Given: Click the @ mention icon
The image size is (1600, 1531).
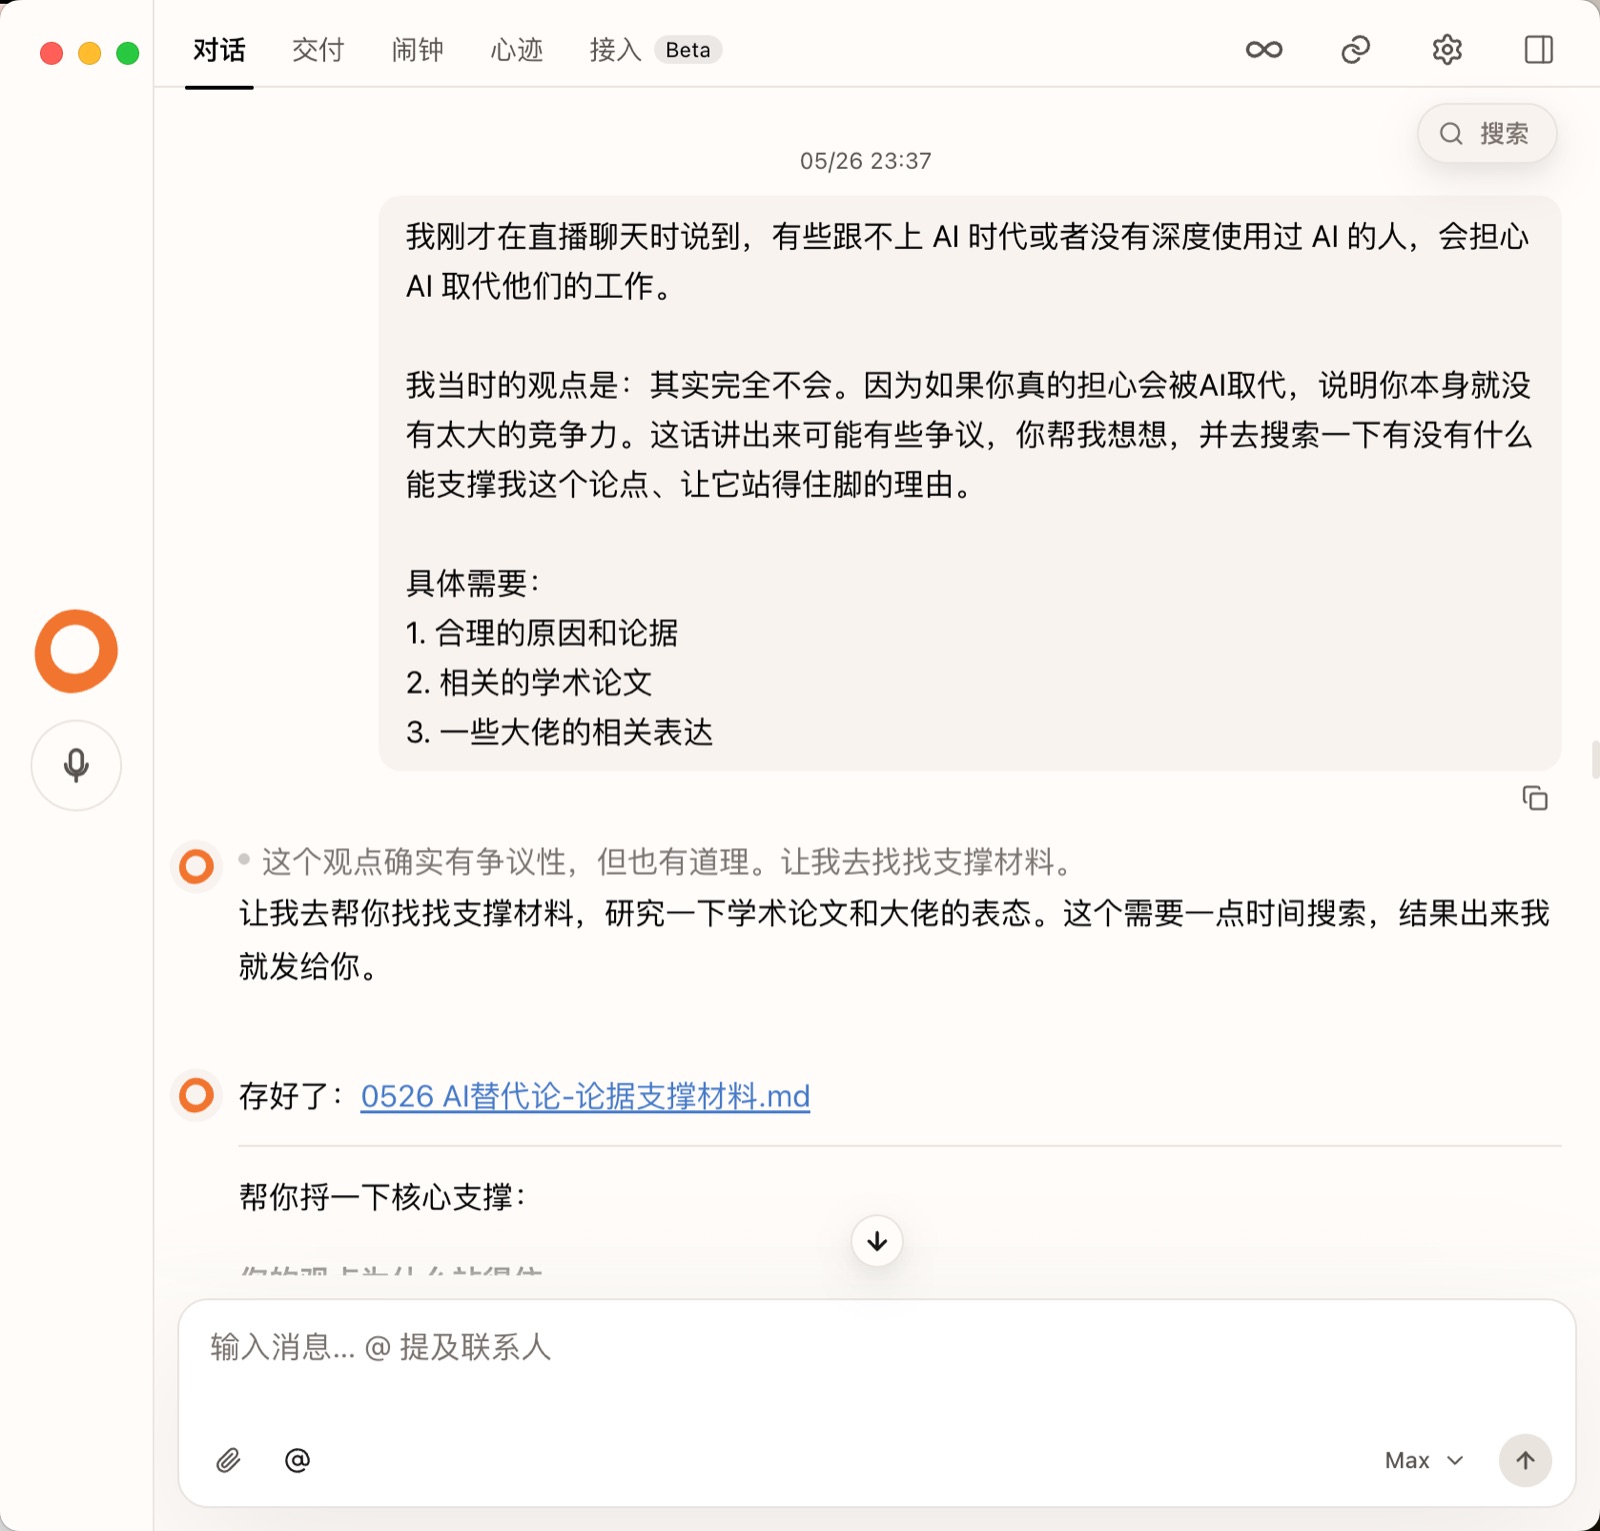Looking at the screenshot, I should 297,1460.
